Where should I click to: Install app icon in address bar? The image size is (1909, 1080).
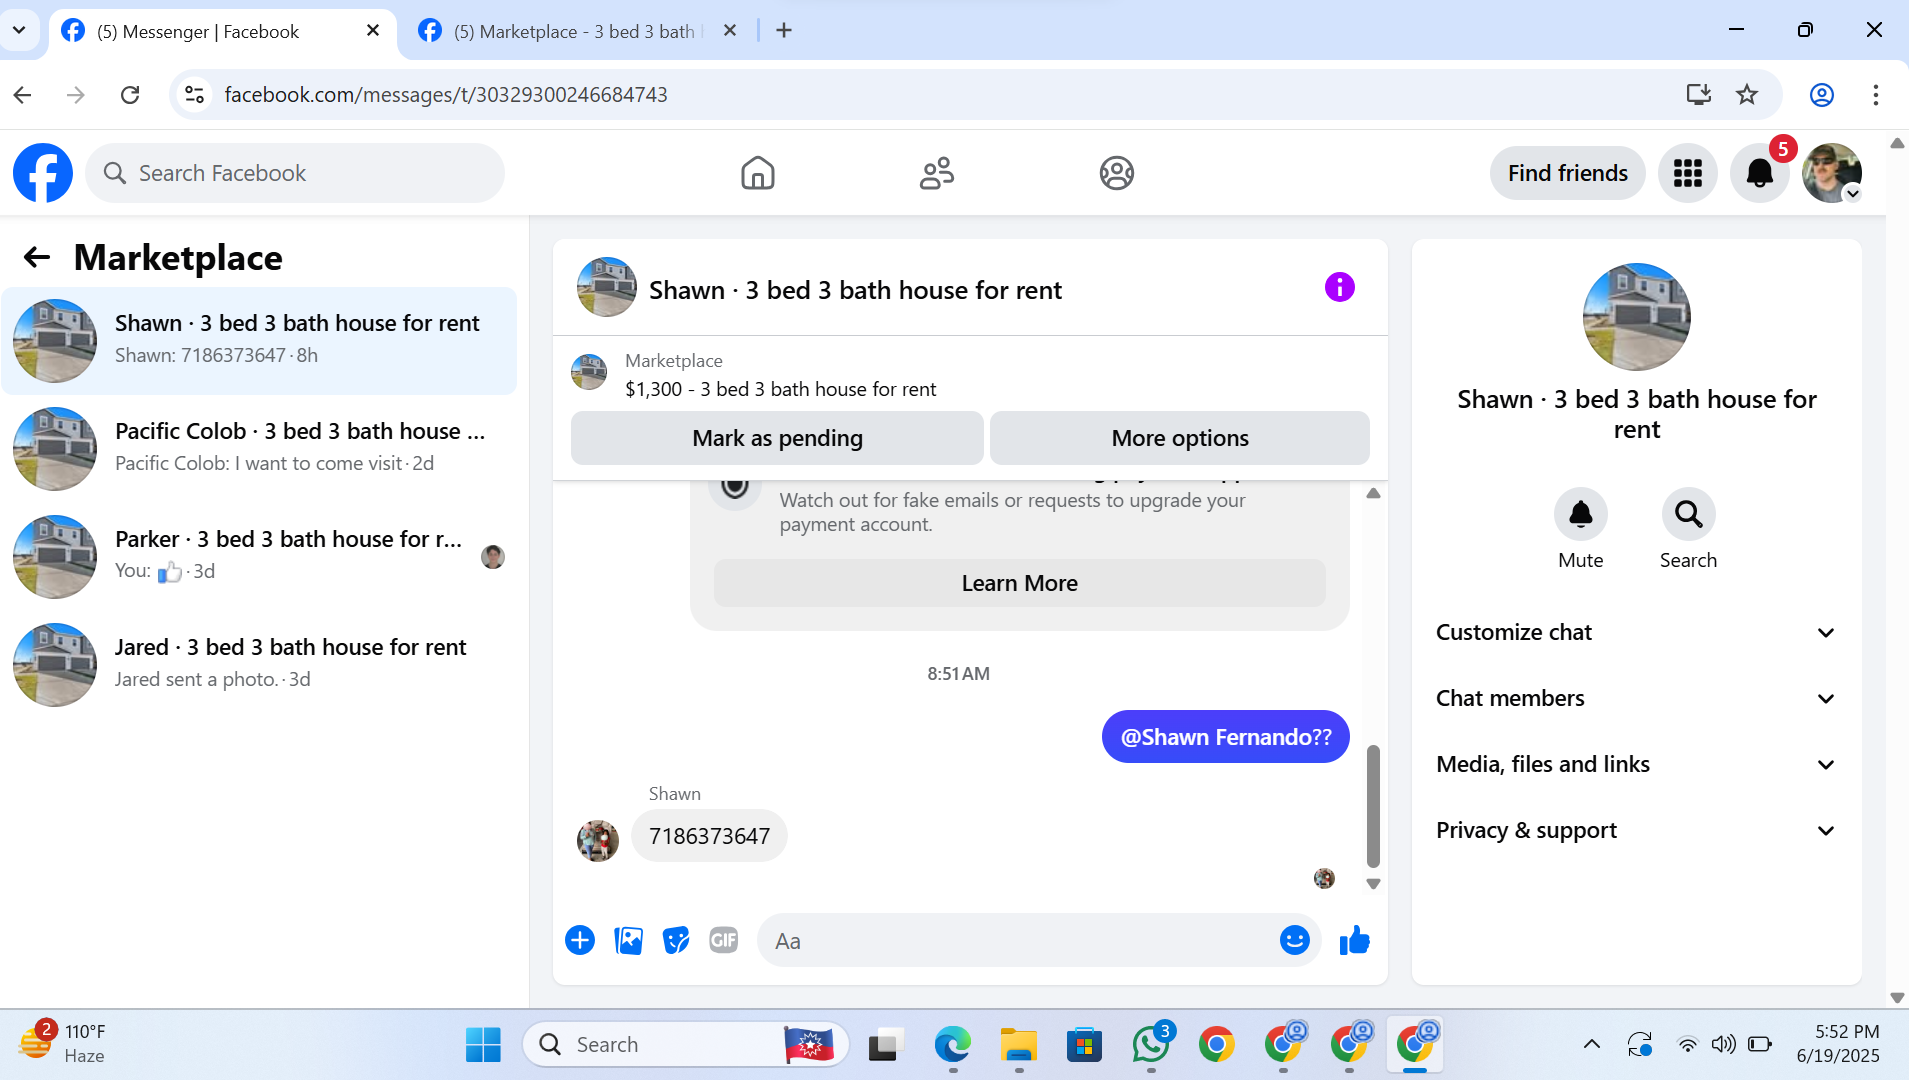click(1699, 95)
